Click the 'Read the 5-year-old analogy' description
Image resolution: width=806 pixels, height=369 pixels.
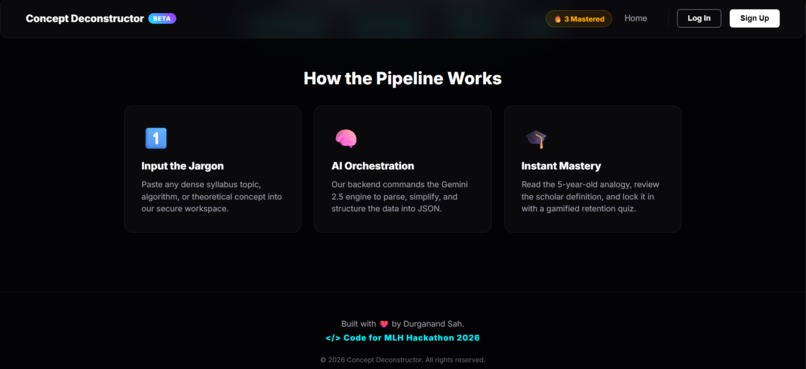coord(590,197)
